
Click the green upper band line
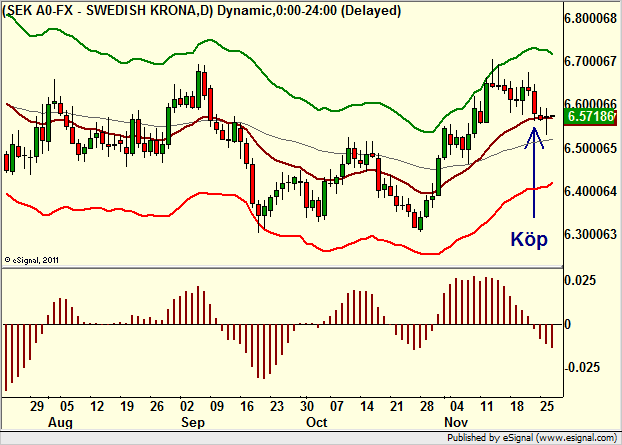coord(278,87)
